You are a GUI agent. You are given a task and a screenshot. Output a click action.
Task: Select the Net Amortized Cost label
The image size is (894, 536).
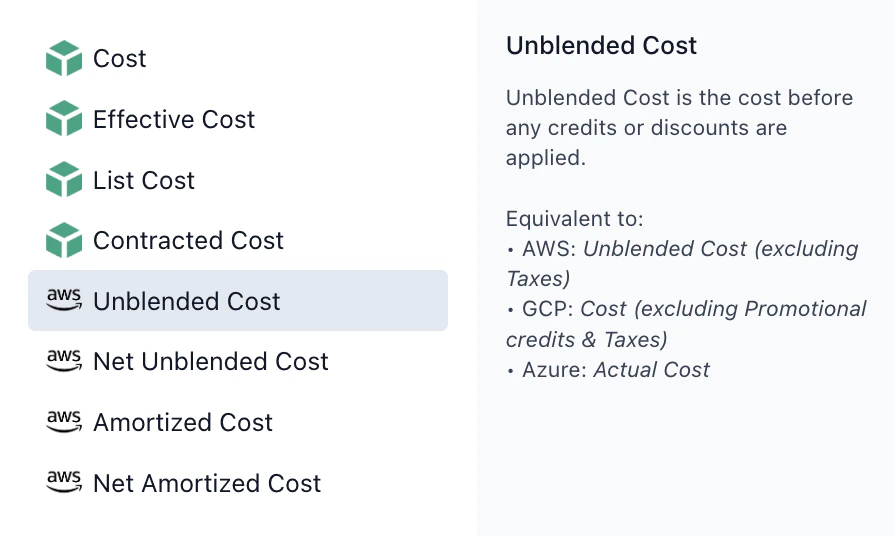[207, 484]
